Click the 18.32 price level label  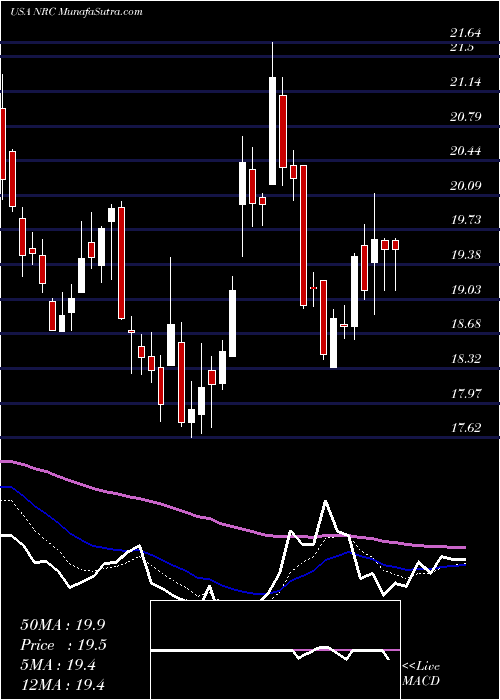[466, 358]
